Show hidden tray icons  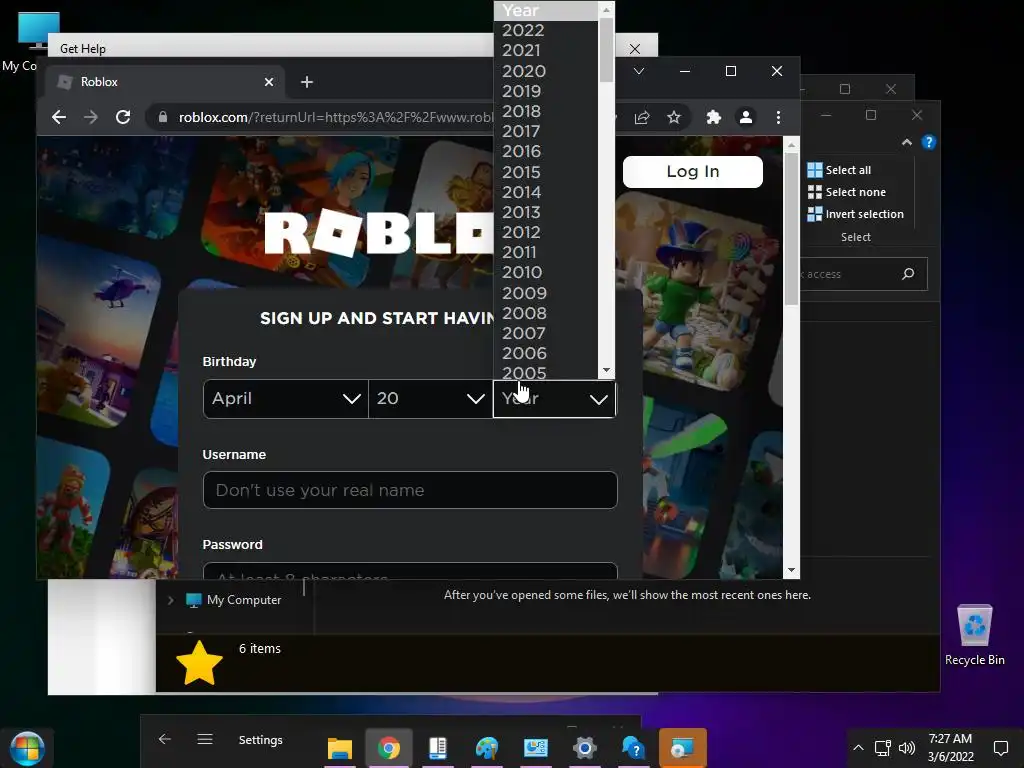858,748
